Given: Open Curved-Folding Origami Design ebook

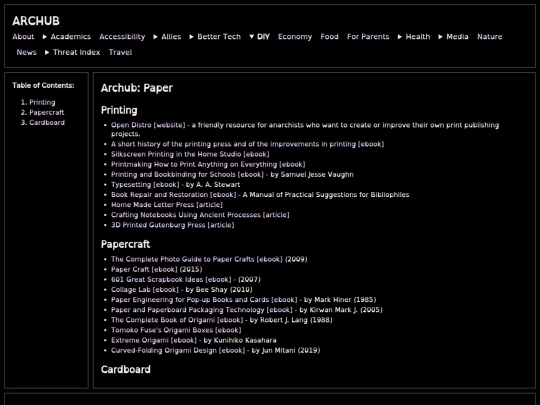Looking at the screenshot, I should pos(178,351).
